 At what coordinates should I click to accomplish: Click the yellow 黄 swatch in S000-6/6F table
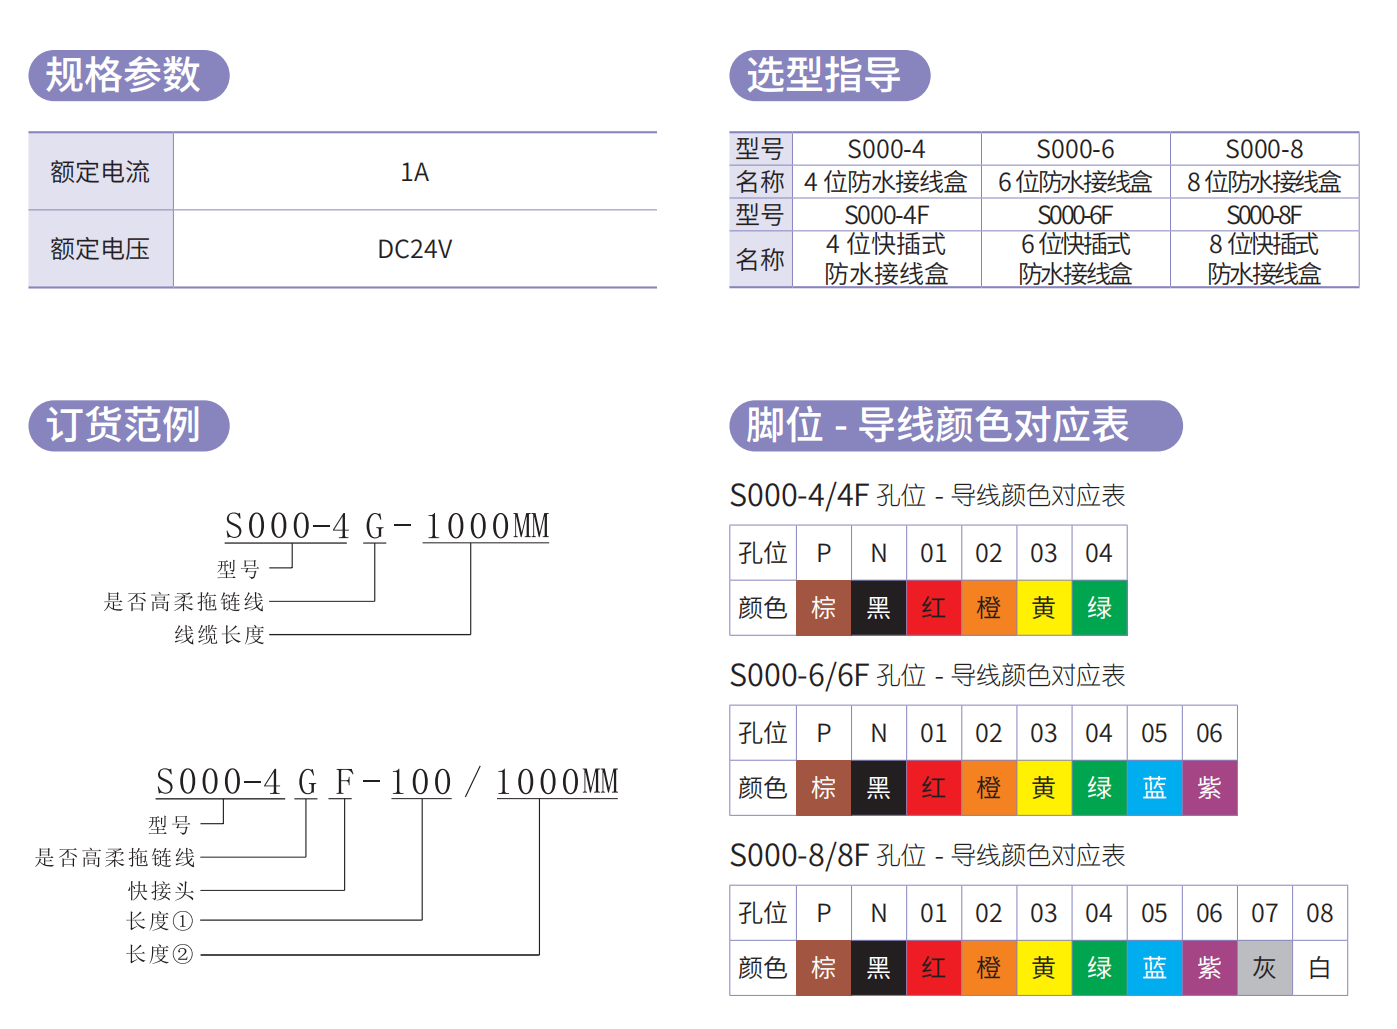click(1044, 787)
